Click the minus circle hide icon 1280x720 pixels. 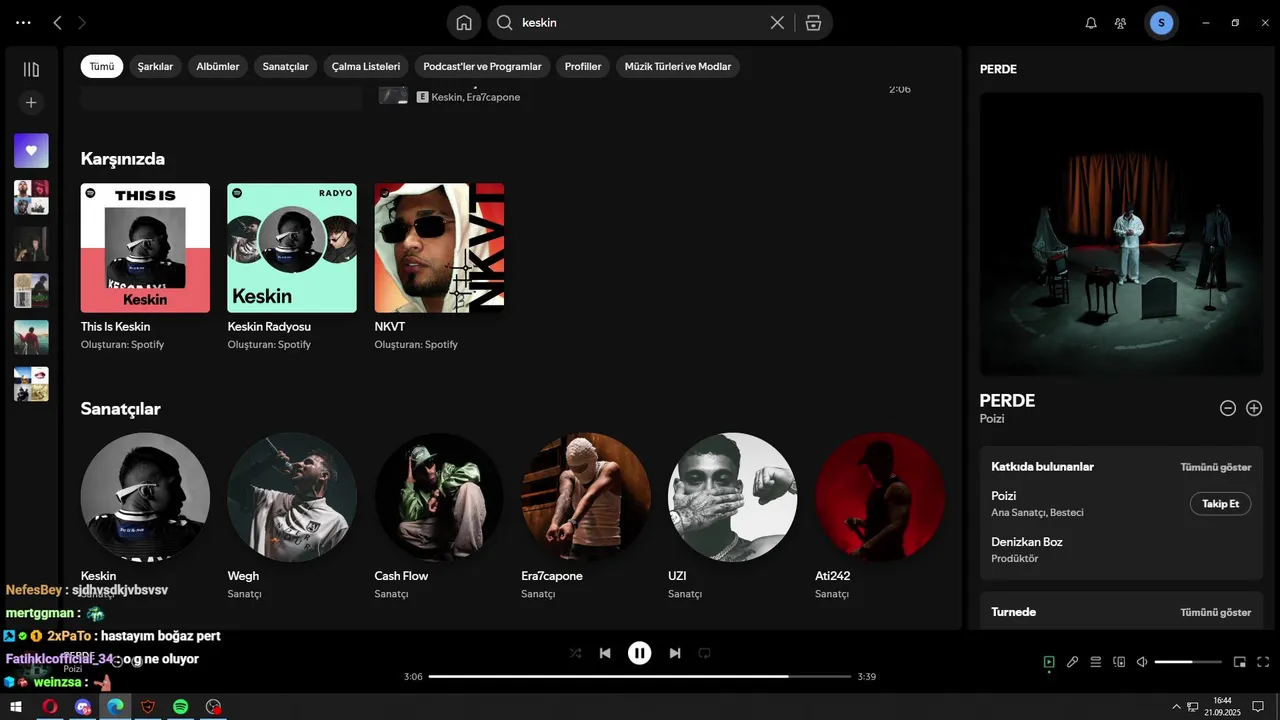[x=1228, y=408]
